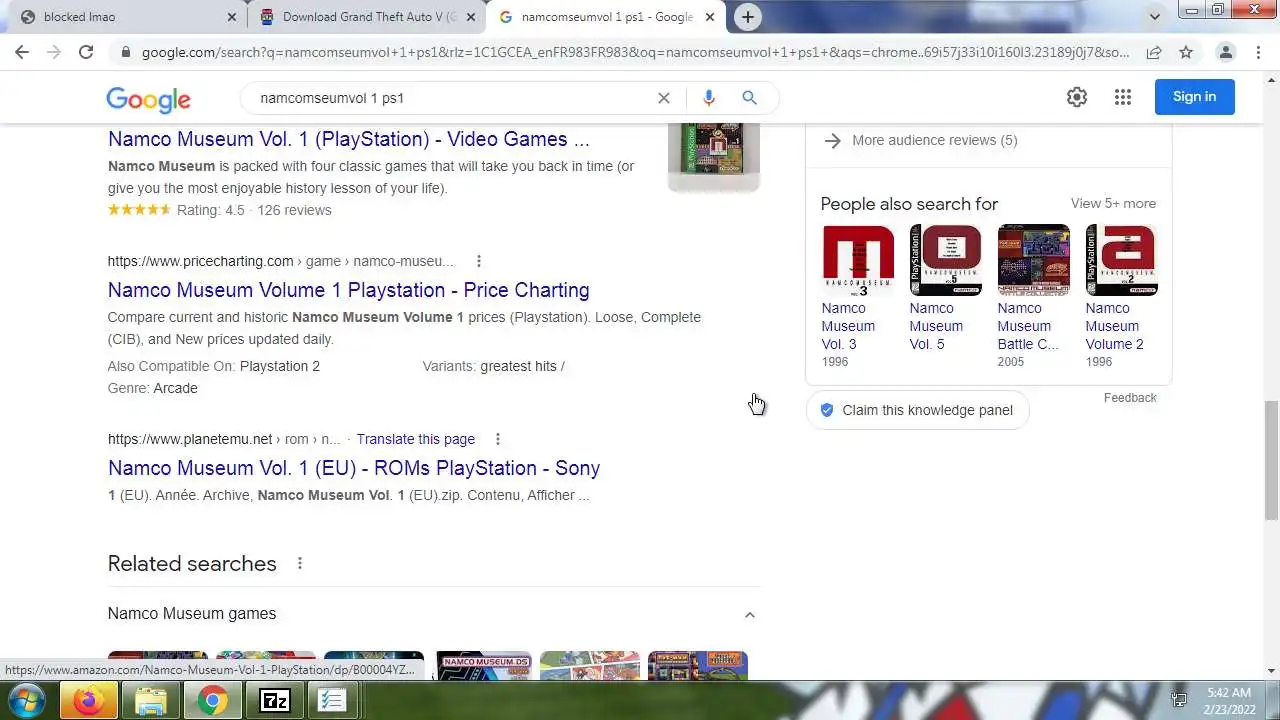
Task: Open Namco Museum Vol. 5 thumbnail
Action: click(x=945, y=260)
